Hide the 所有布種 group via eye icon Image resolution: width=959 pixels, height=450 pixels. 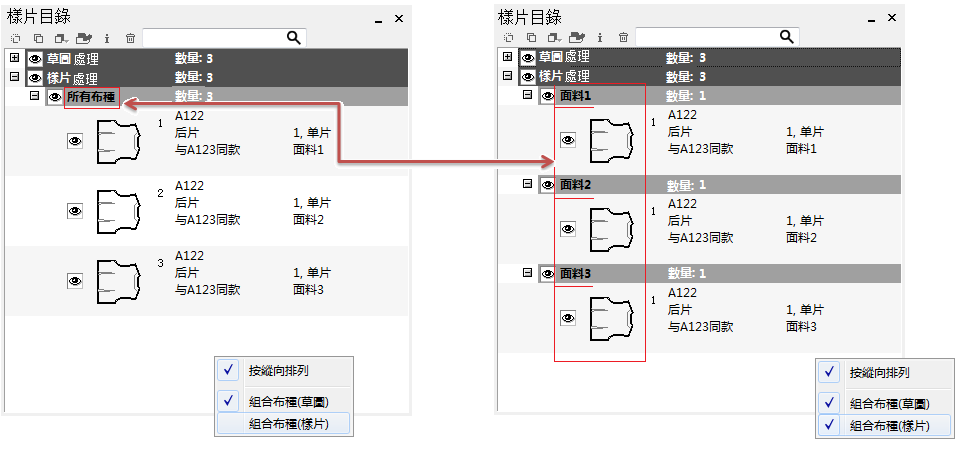coord(55,97)
